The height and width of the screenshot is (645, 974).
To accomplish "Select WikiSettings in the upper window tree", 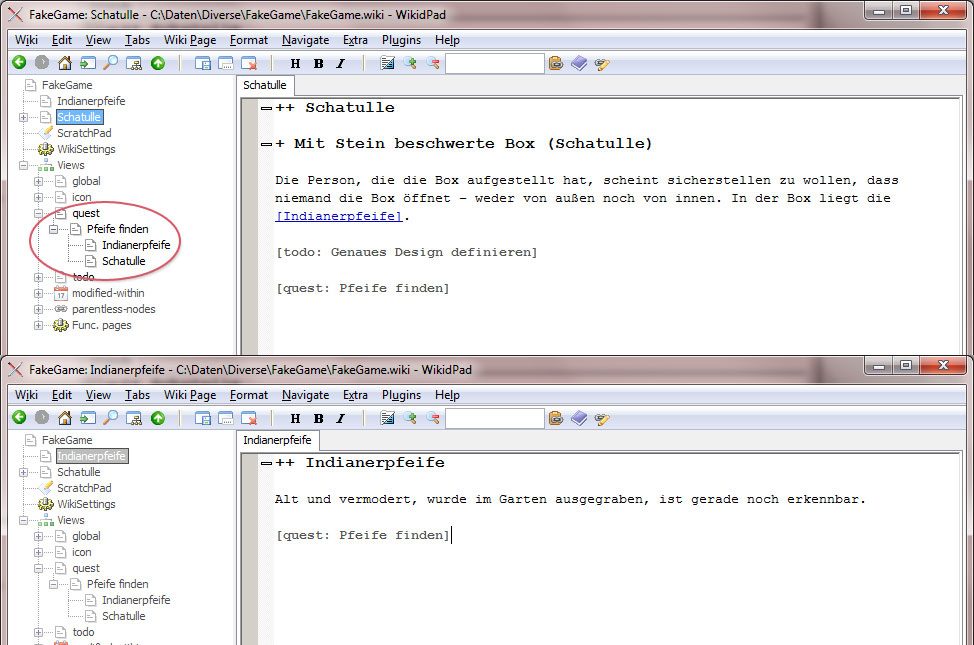I will pyautogui.click(x=86, y=149).
